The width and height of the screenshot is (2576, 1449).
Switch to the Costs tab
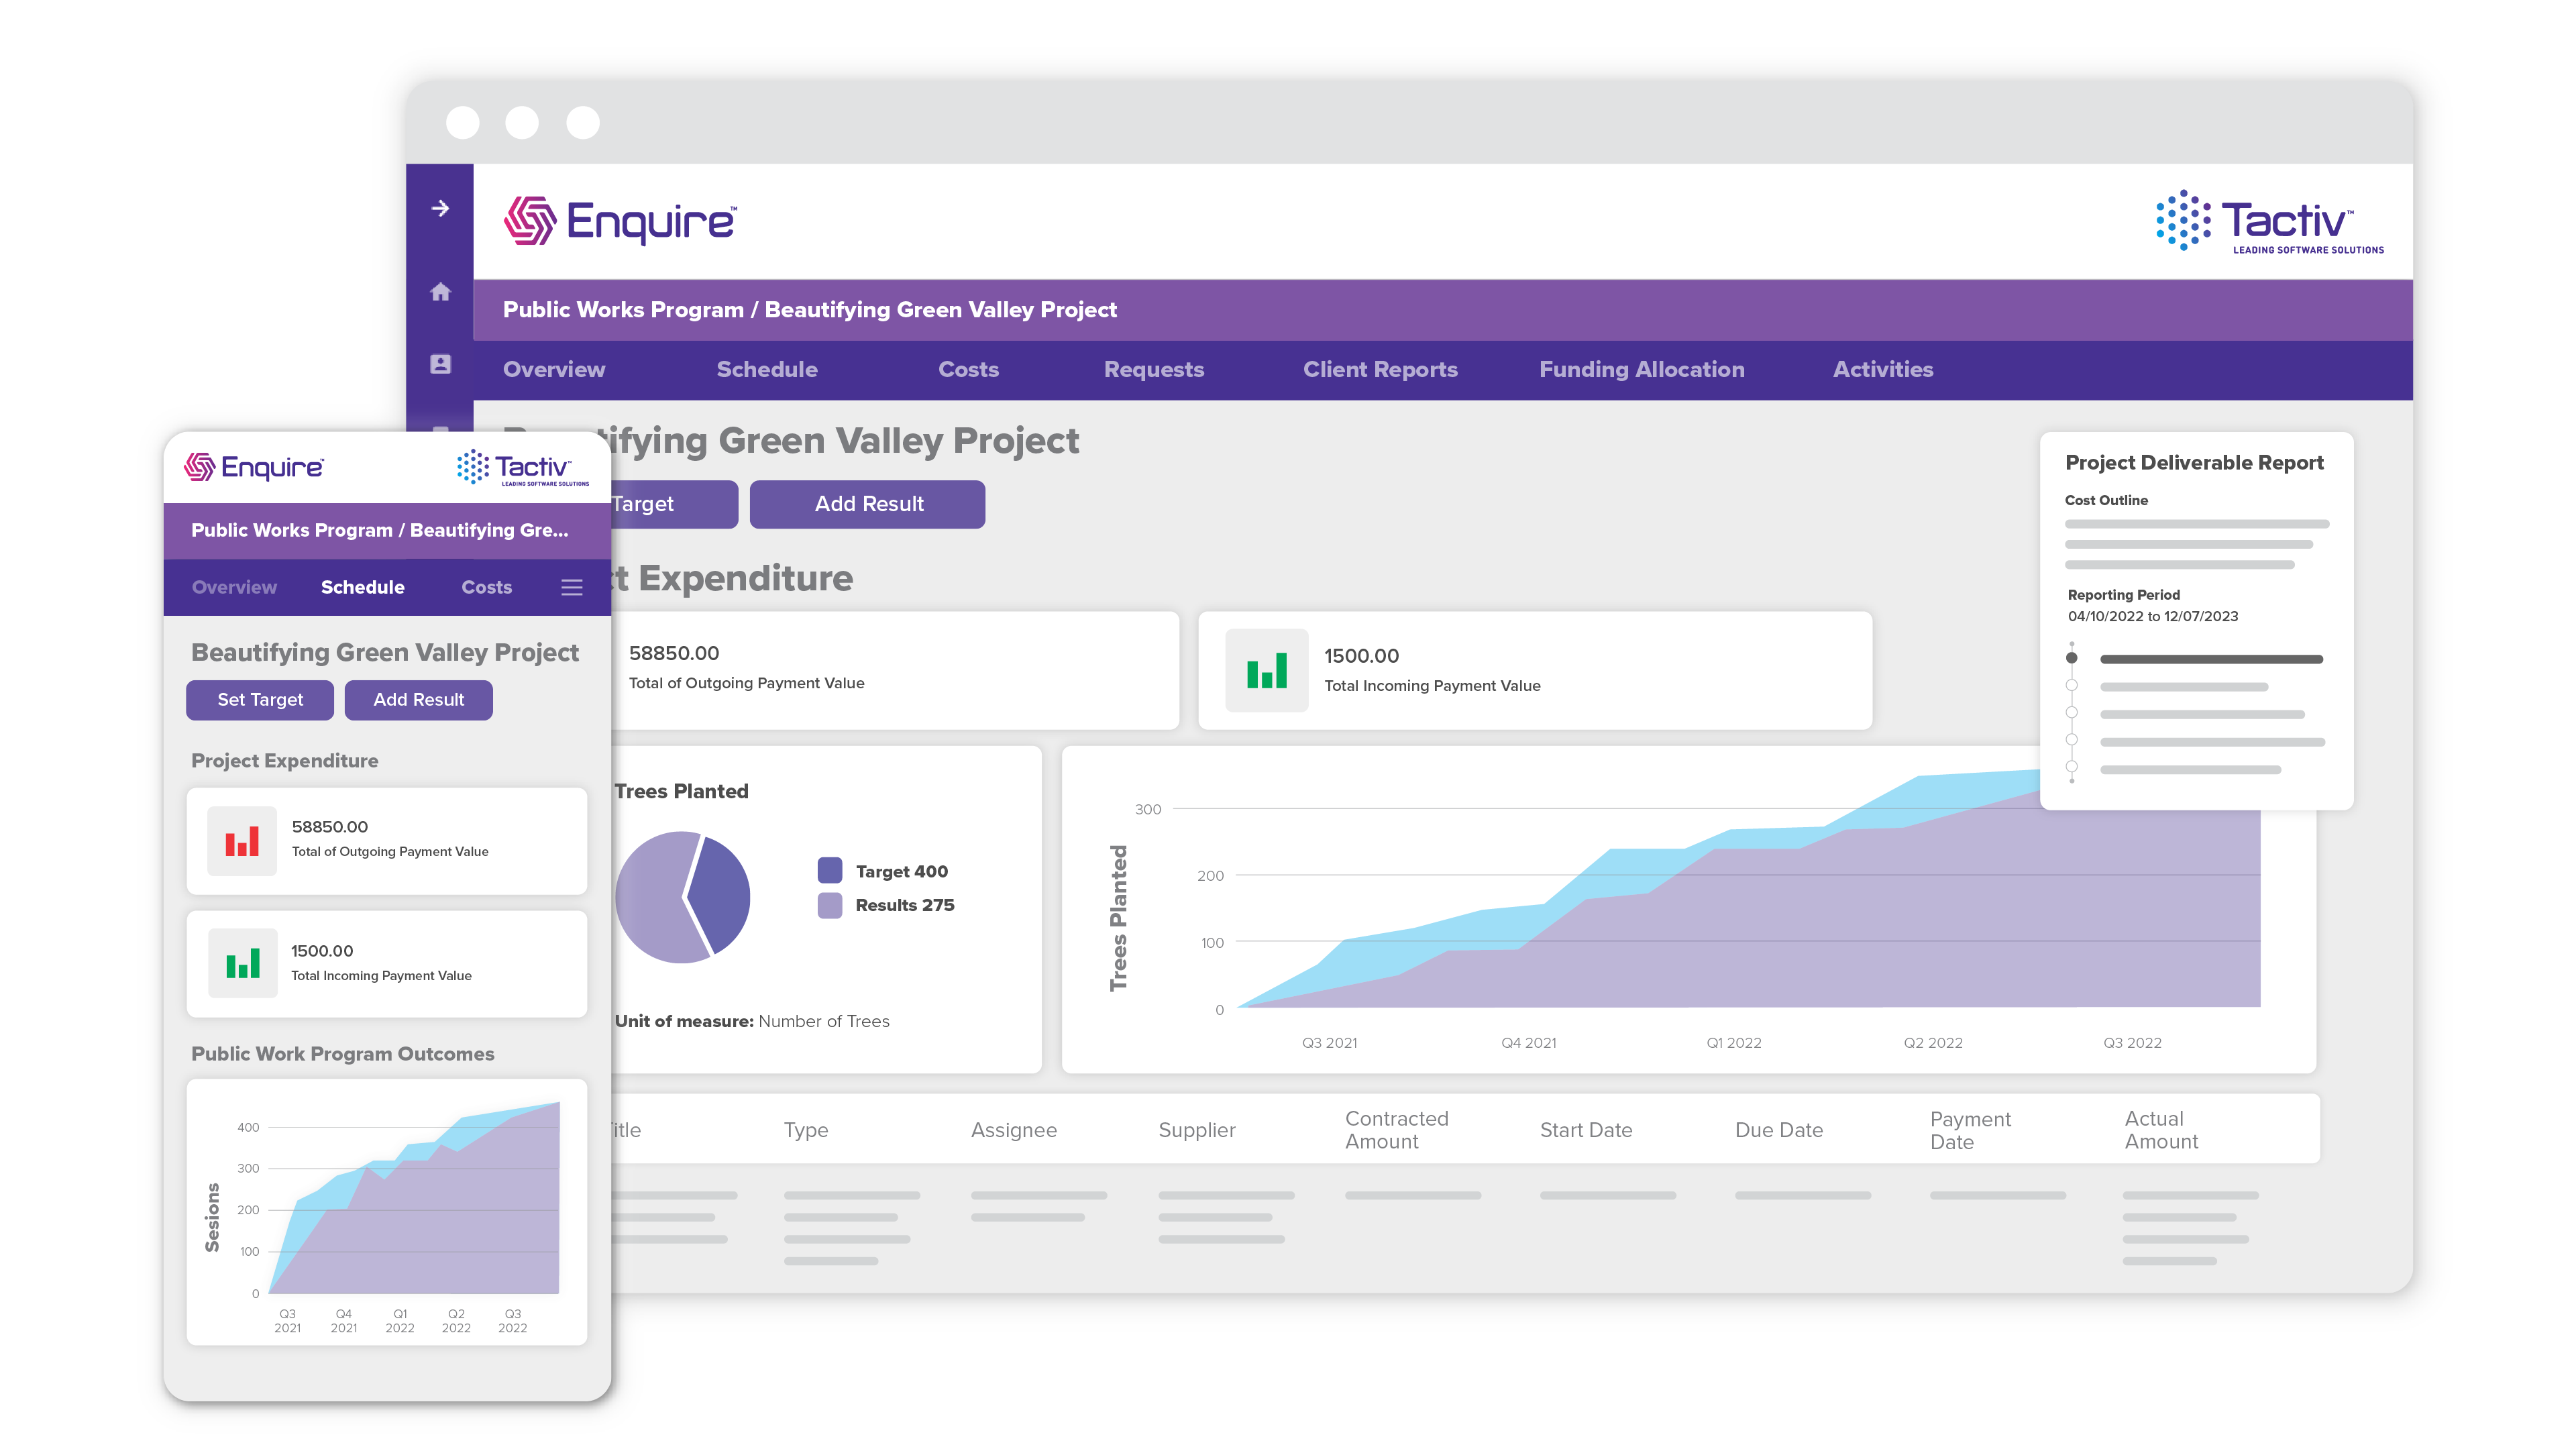968,369
